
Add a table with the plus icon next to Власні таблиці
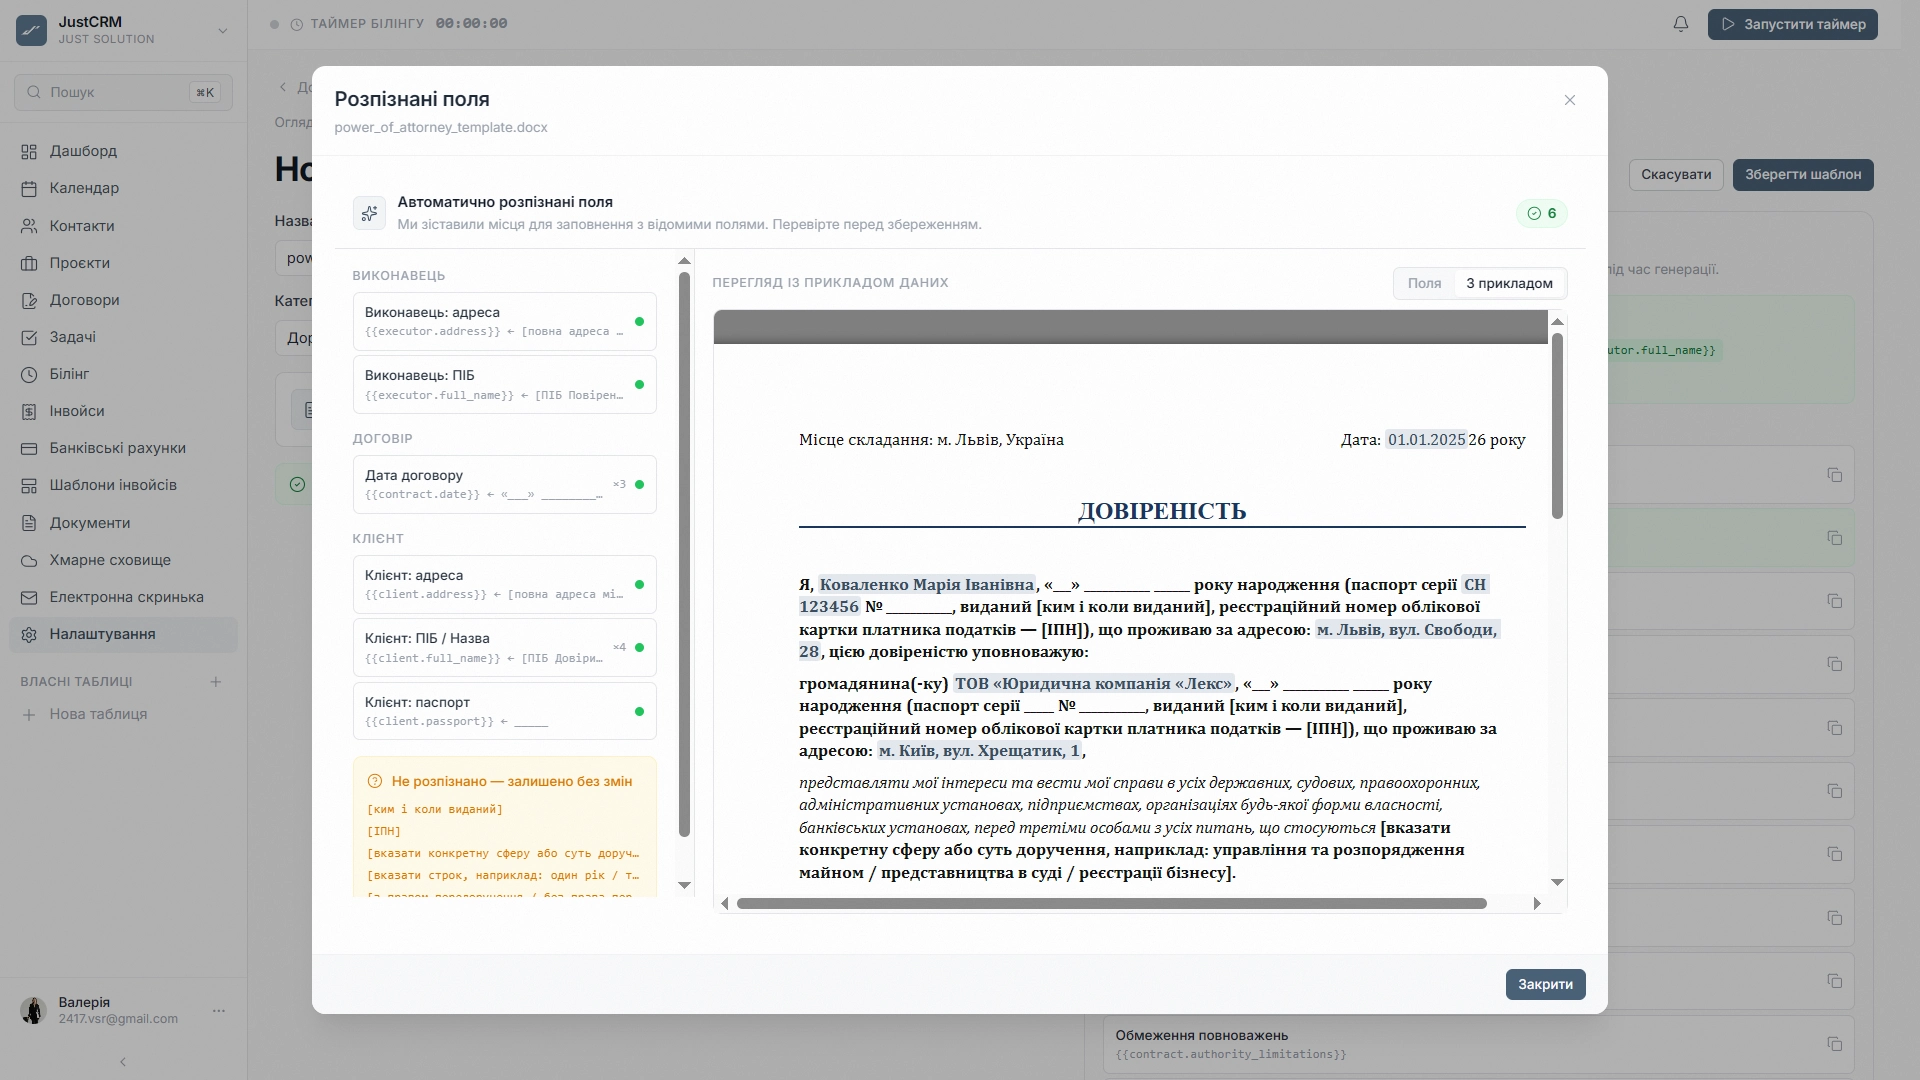coord(215,682)
